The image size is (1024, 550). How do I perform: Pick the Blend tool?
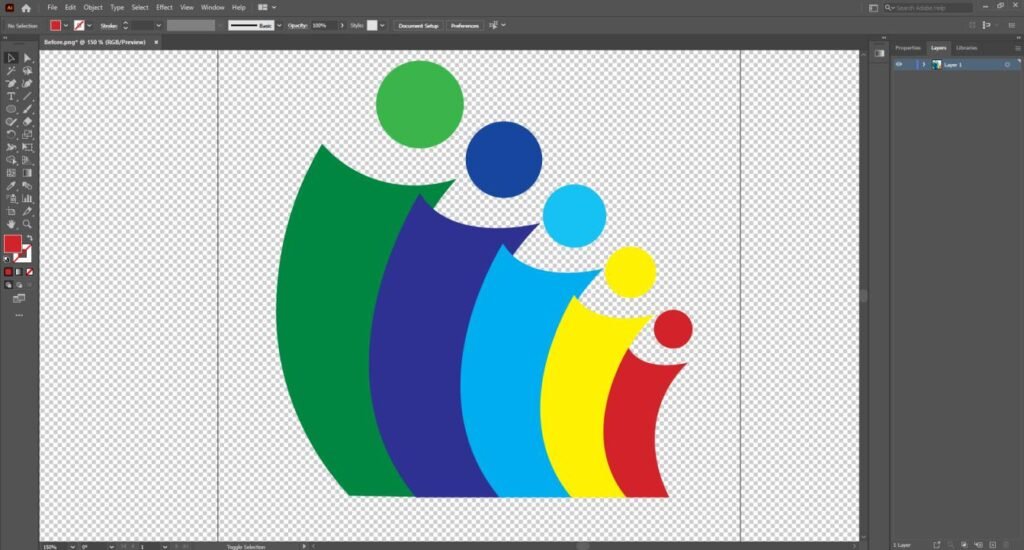pos(27,186)
